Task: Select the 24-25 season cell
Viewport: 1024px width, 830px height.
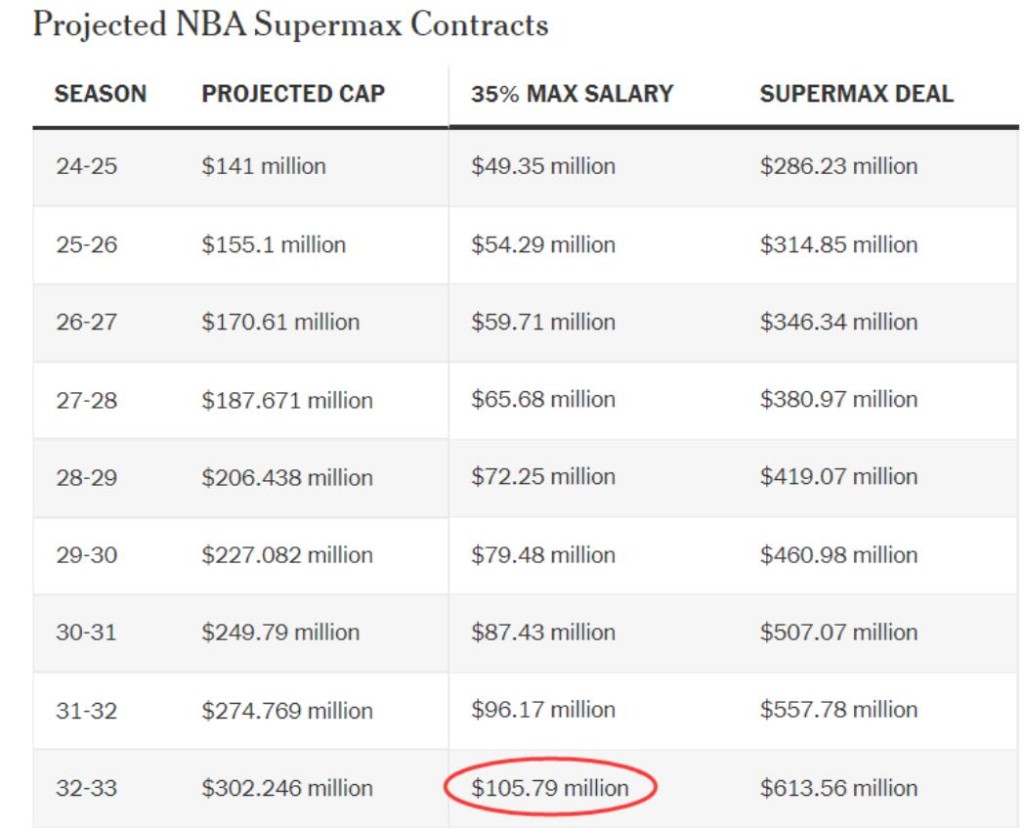Action: (86, 166)
